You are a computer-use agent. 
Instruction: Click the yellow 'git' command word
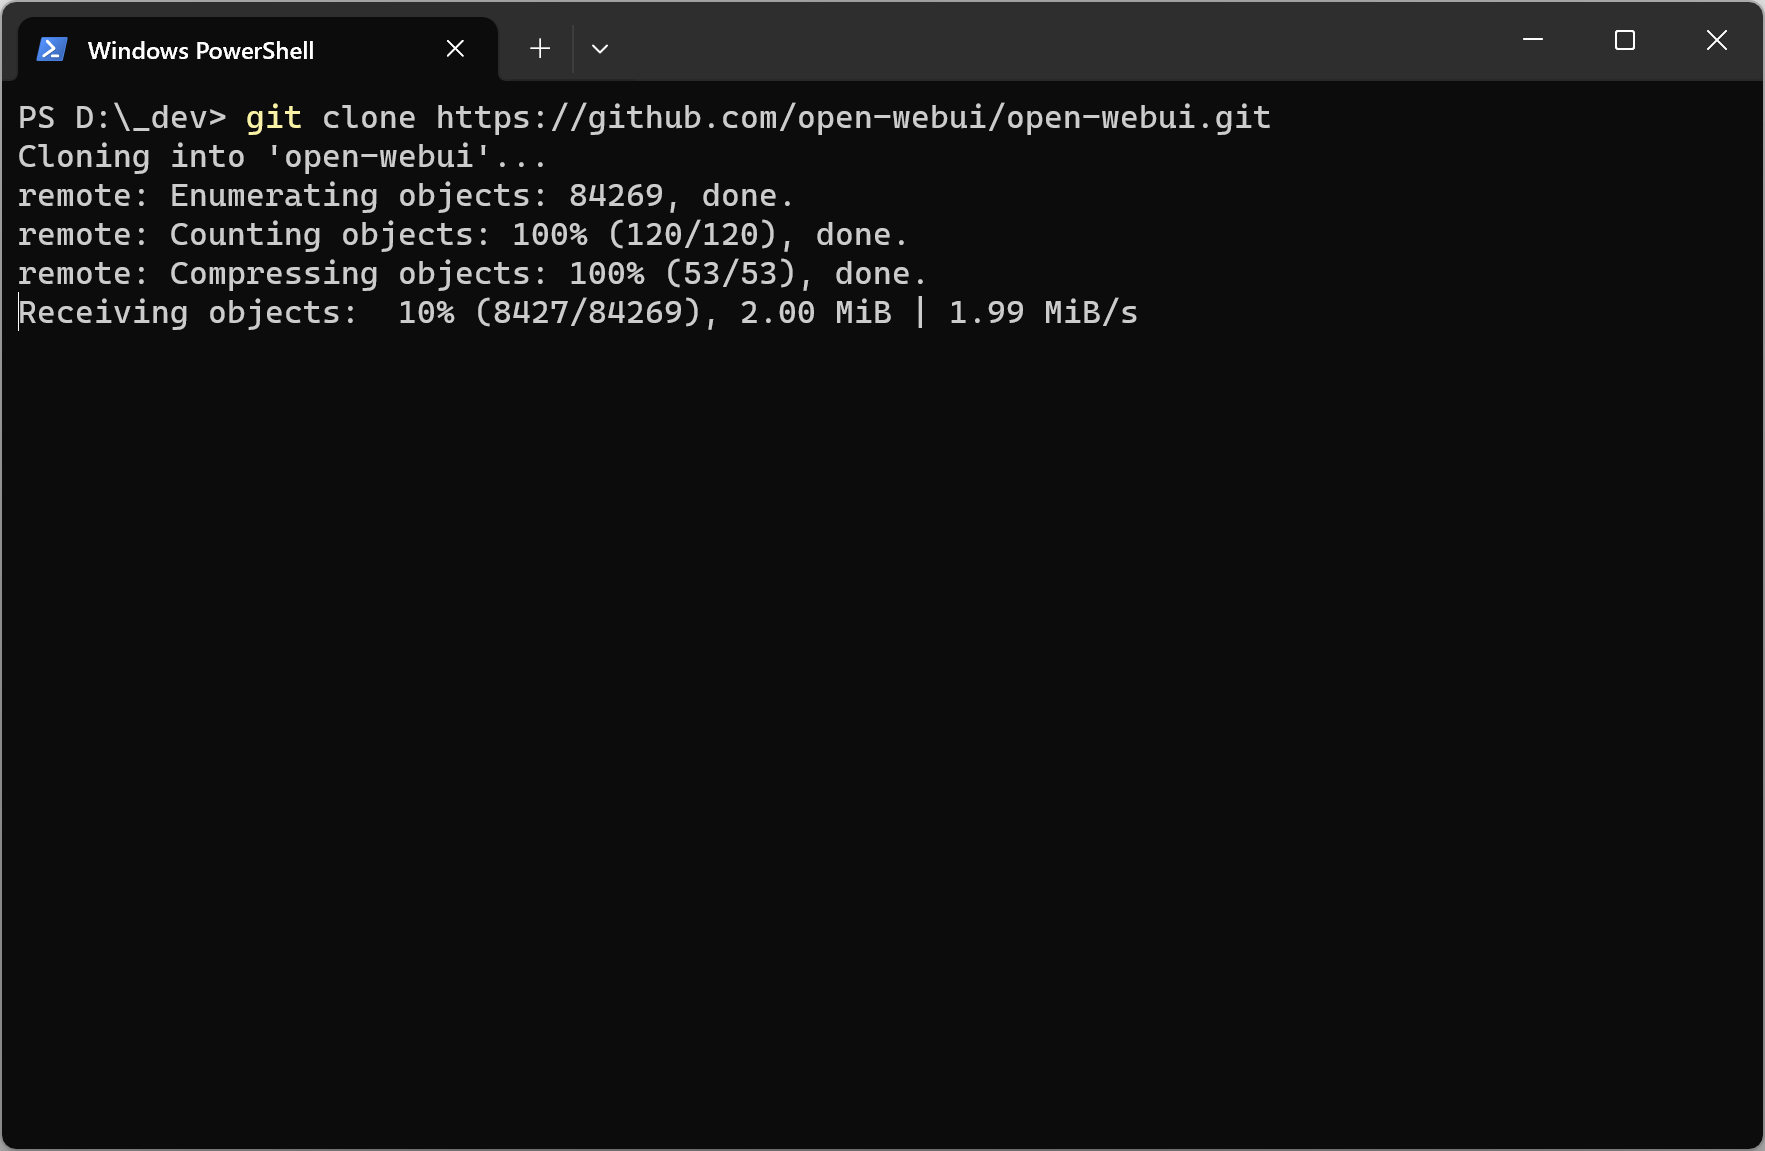click(x=273, y=118)
